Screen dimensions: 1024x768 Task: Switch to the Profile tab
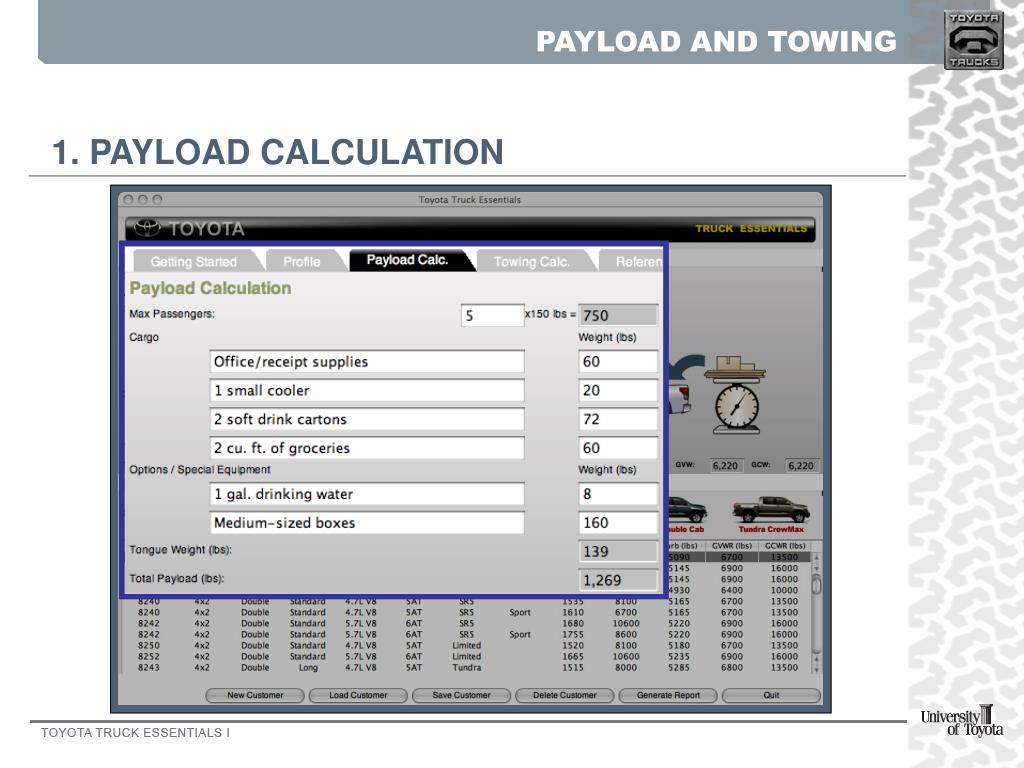pyautogui.click(x=302, y=261)
